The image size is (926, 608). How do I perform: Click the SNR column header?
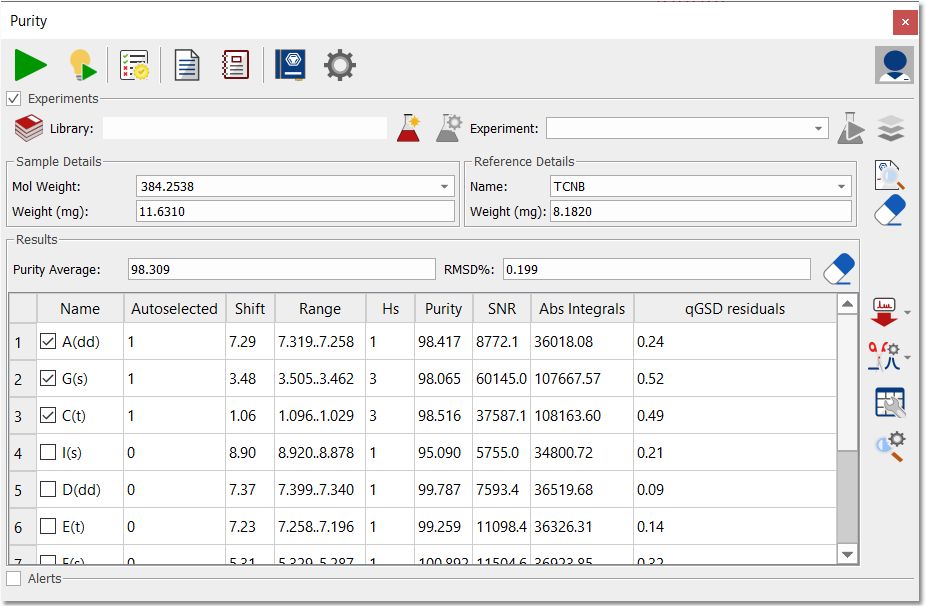(x=501, y=309)
